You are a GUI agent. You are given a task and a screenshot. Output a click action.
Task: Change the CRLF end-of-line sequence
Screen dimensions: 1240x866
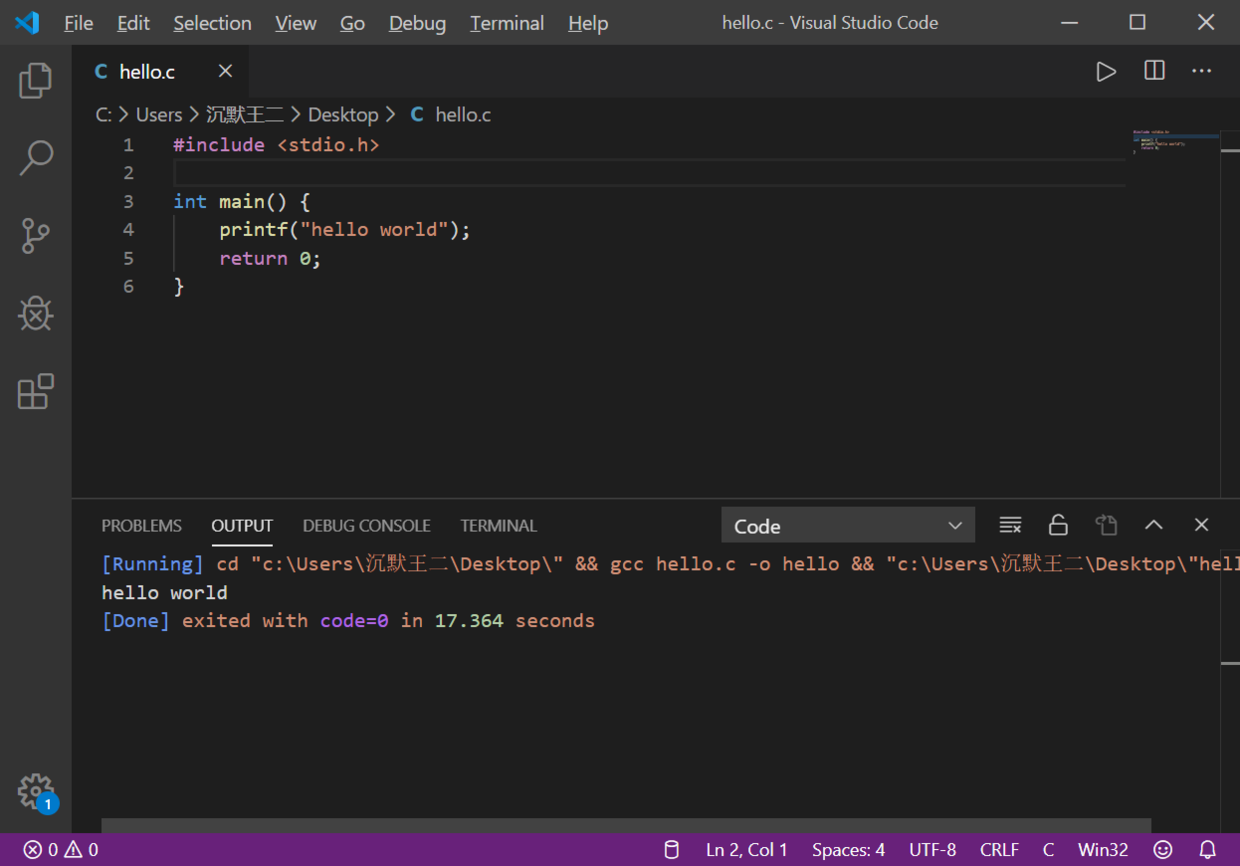[999, 850]
